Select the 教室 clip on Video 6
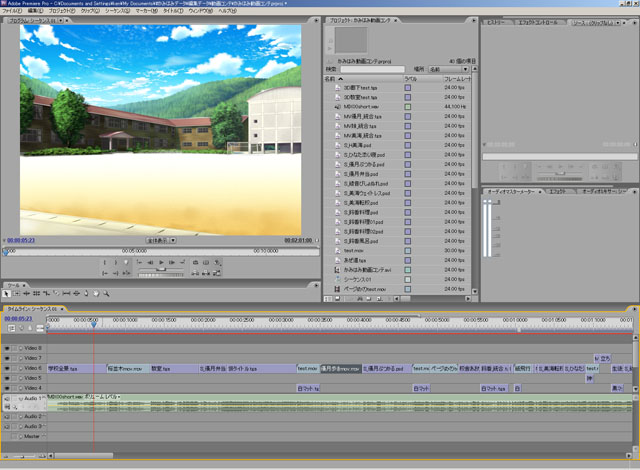The image size is (640, 470). [x=175, y=368]
